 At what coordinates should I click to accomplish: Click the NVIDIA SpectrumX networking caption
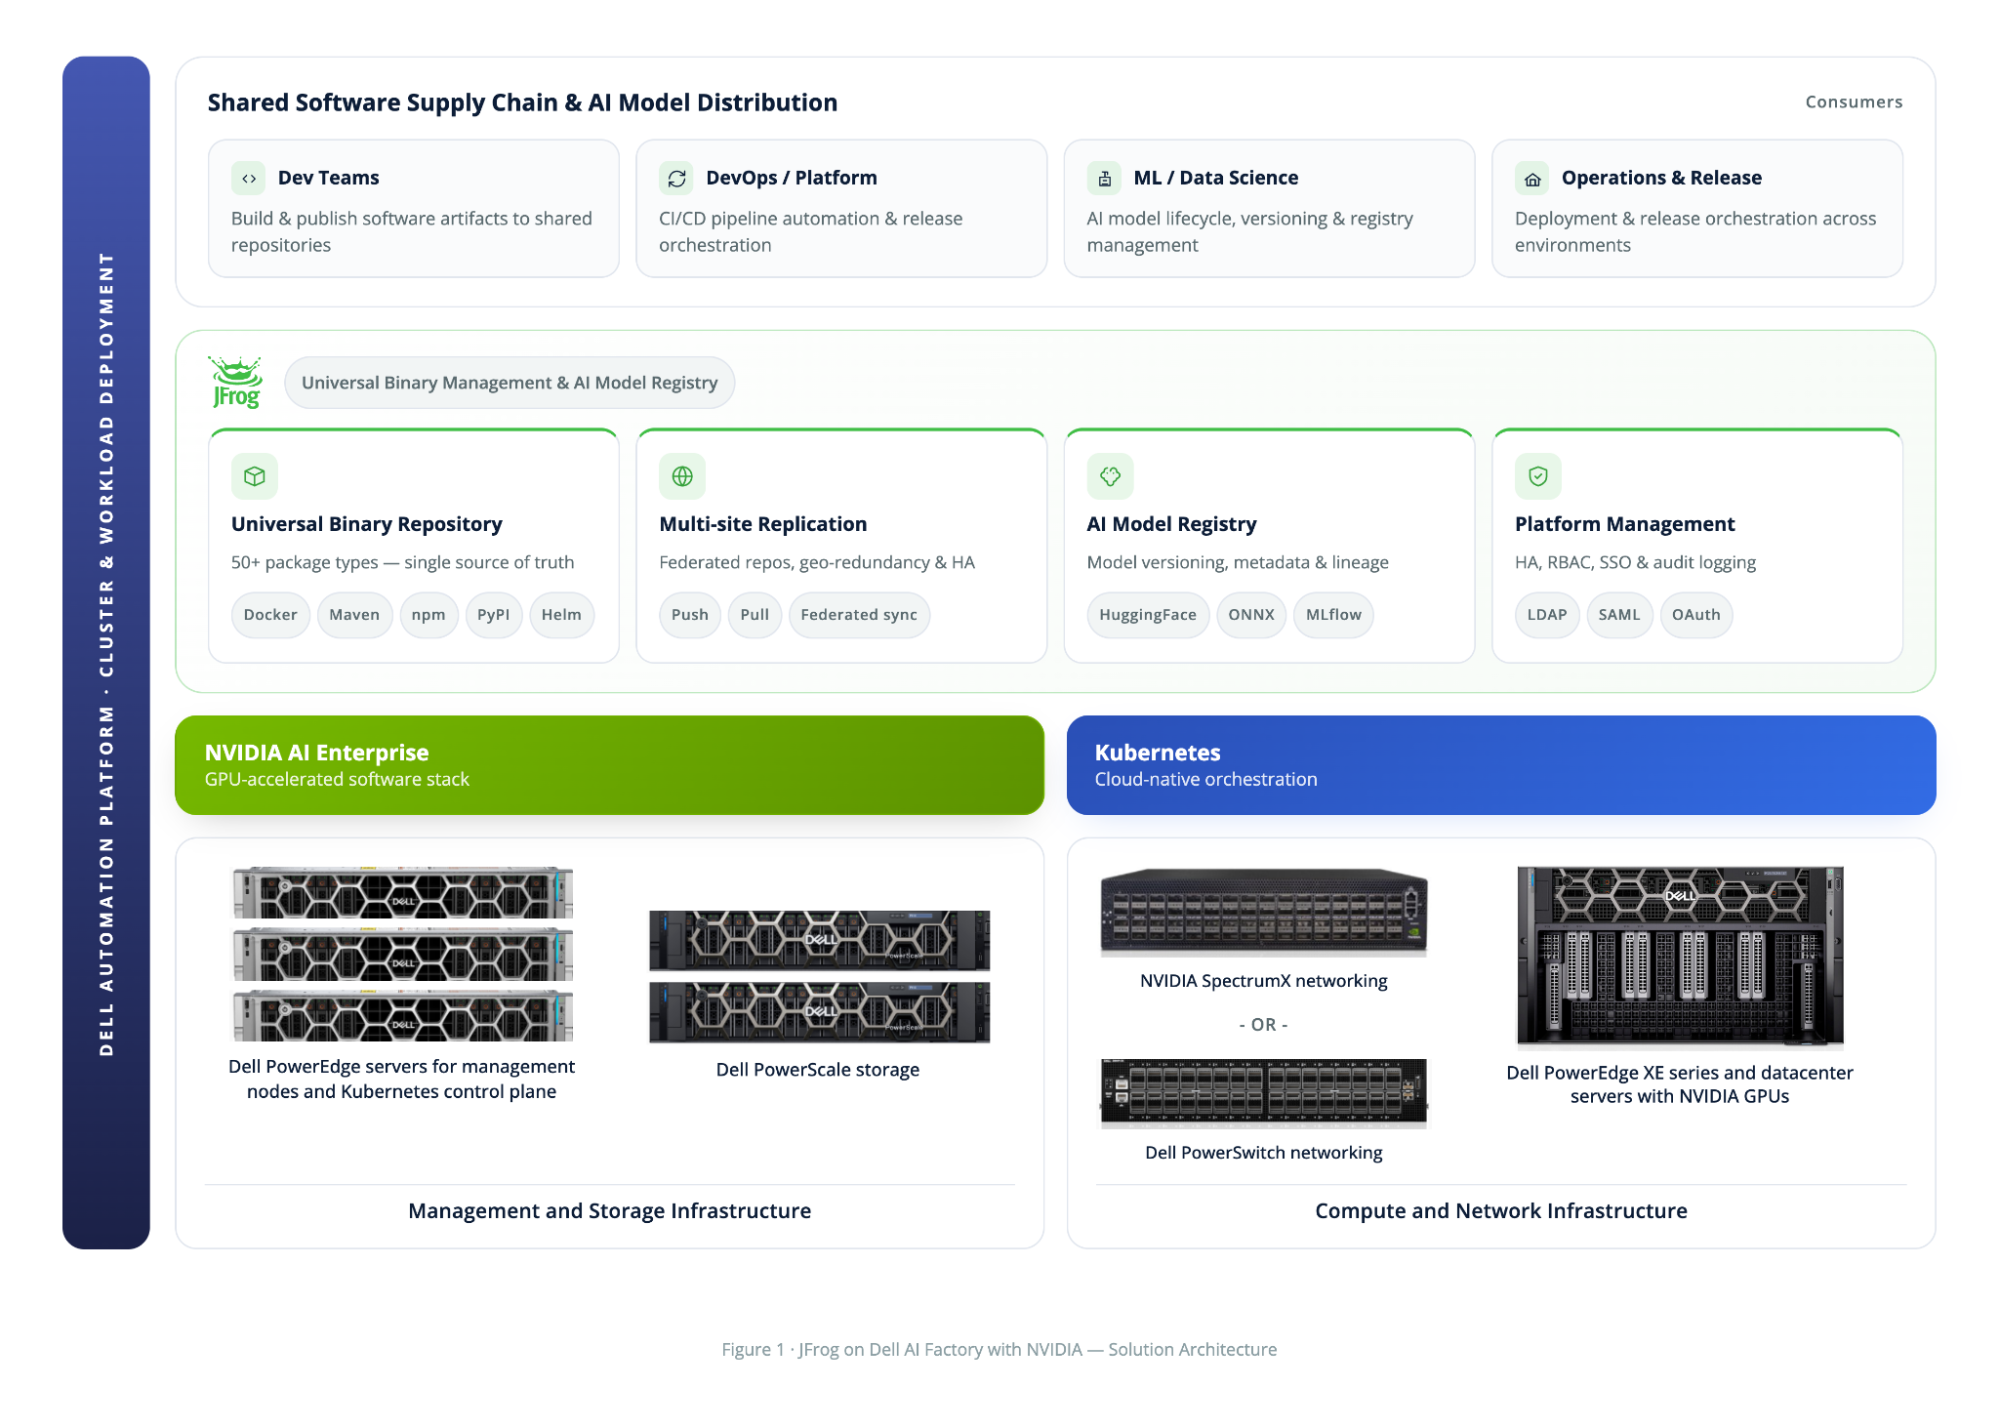pyautogui.click(x=1264, y=981)
